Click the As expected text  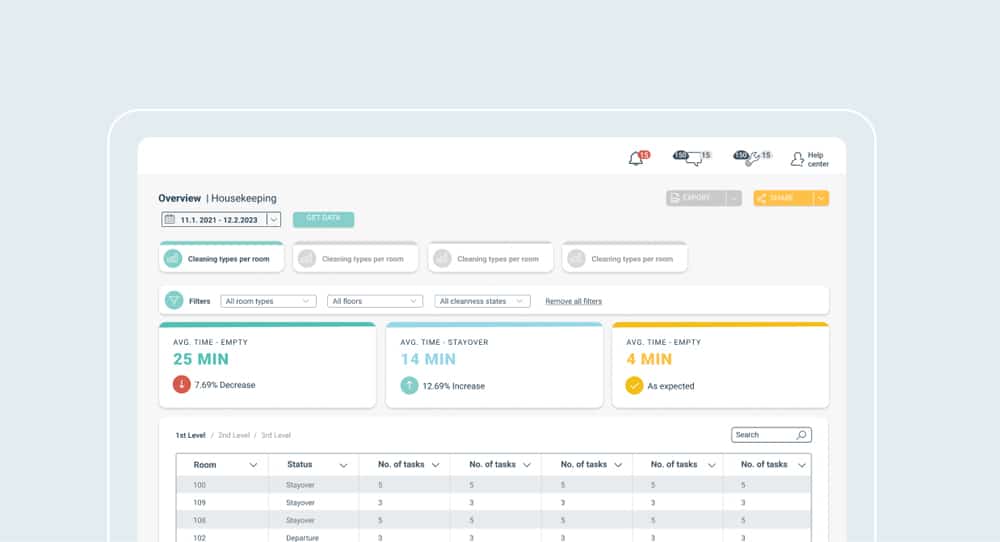click(670, 386)
